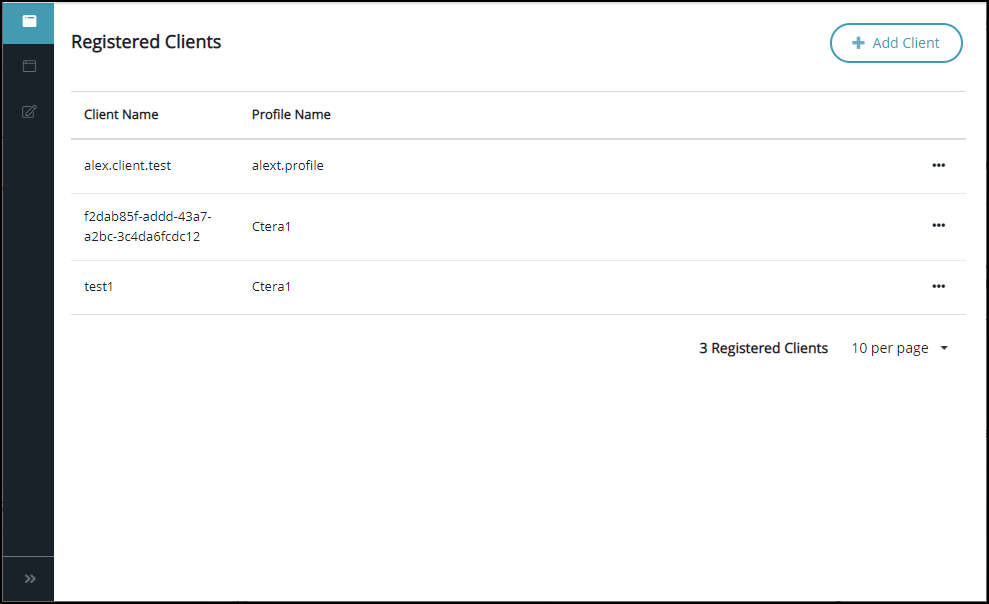Select the f2dab85f-addd-43a7 client entry

point(148,226)
